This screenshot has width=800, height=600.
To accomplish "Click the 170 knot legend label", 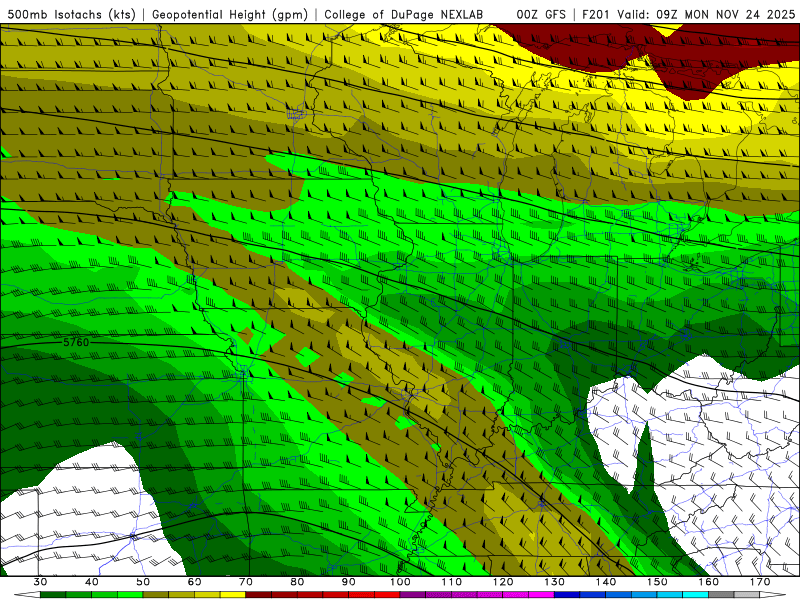I will tap(760, 582).
